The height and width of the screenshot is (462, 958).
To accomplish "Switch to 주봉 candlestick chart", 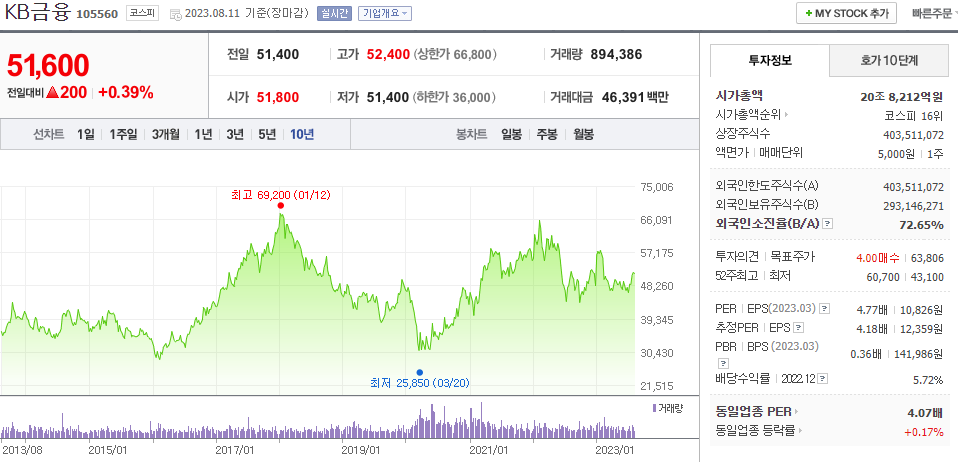I will [547, 134].
